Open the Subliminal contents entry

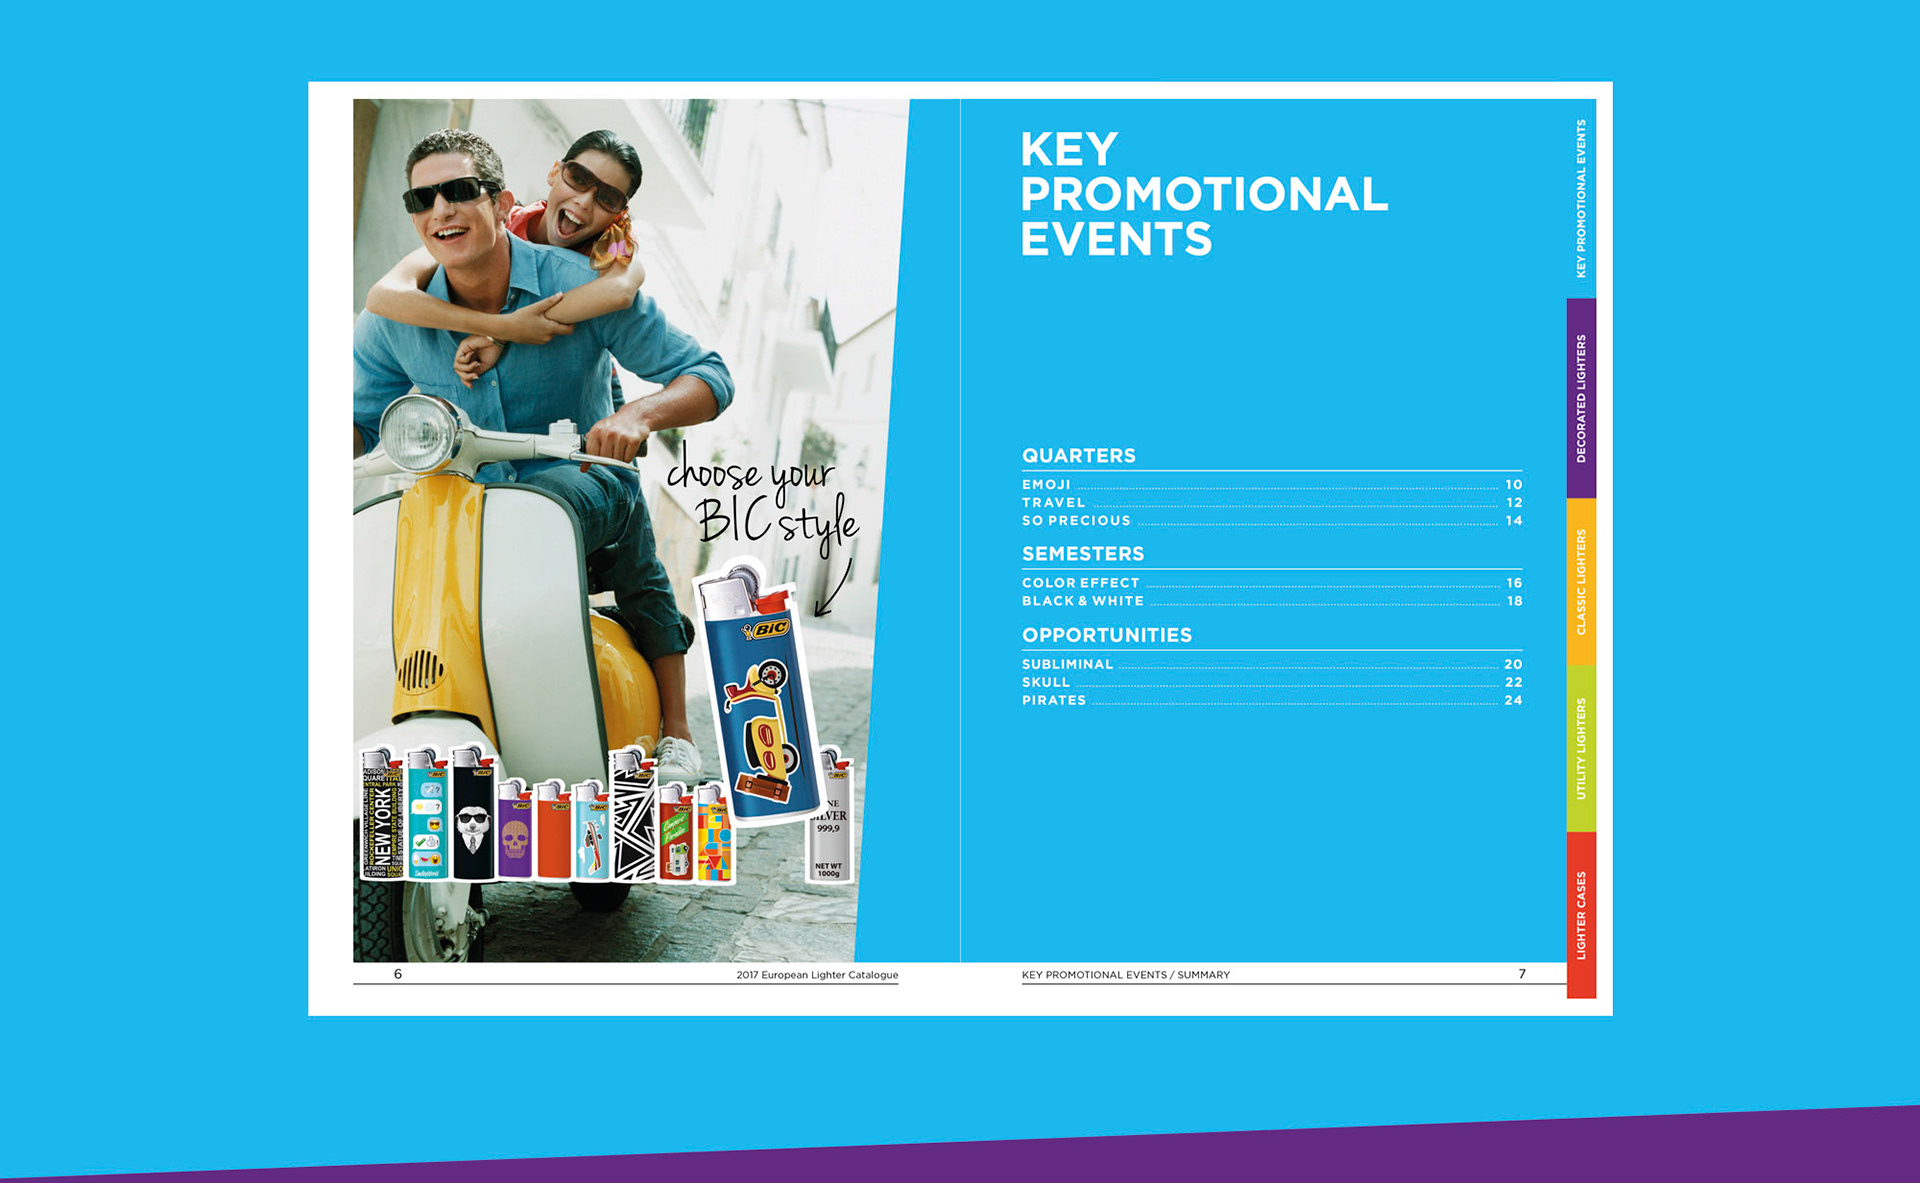coord(1271,664)
